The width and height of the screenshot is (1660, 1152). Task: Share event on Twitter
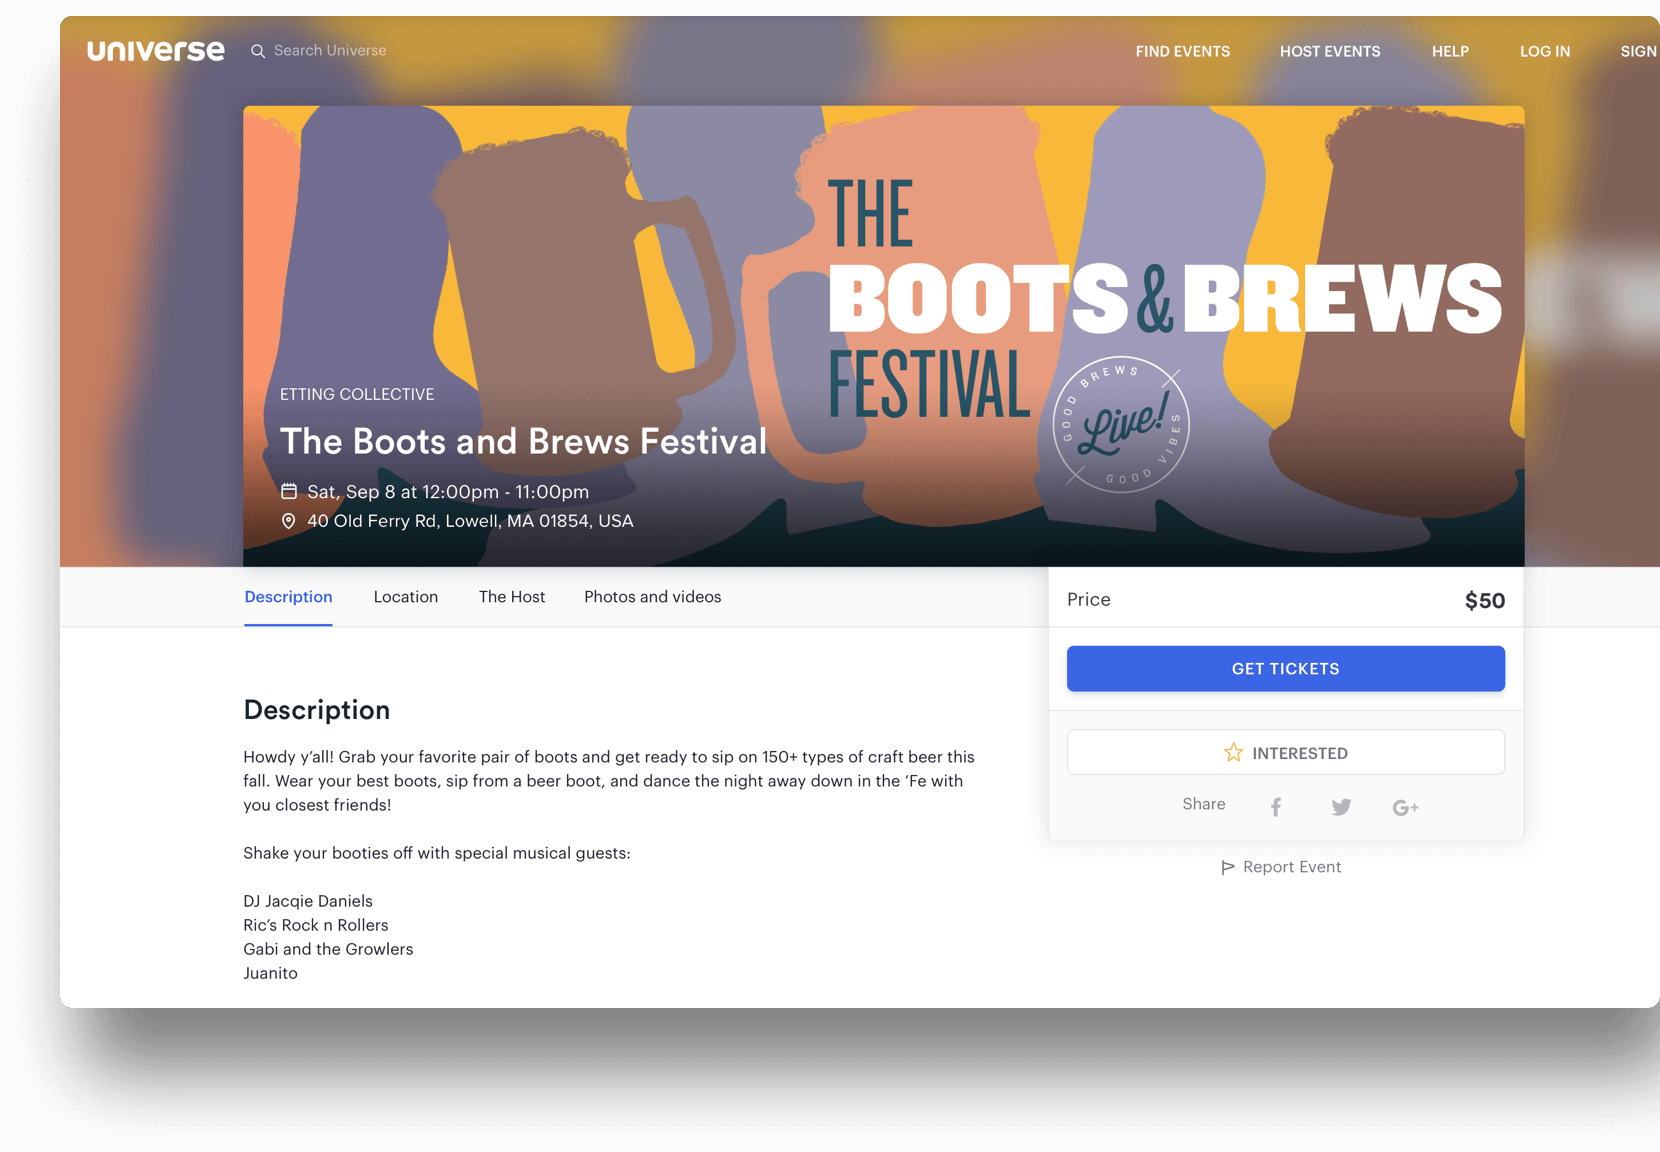[x=1341, y=807]
